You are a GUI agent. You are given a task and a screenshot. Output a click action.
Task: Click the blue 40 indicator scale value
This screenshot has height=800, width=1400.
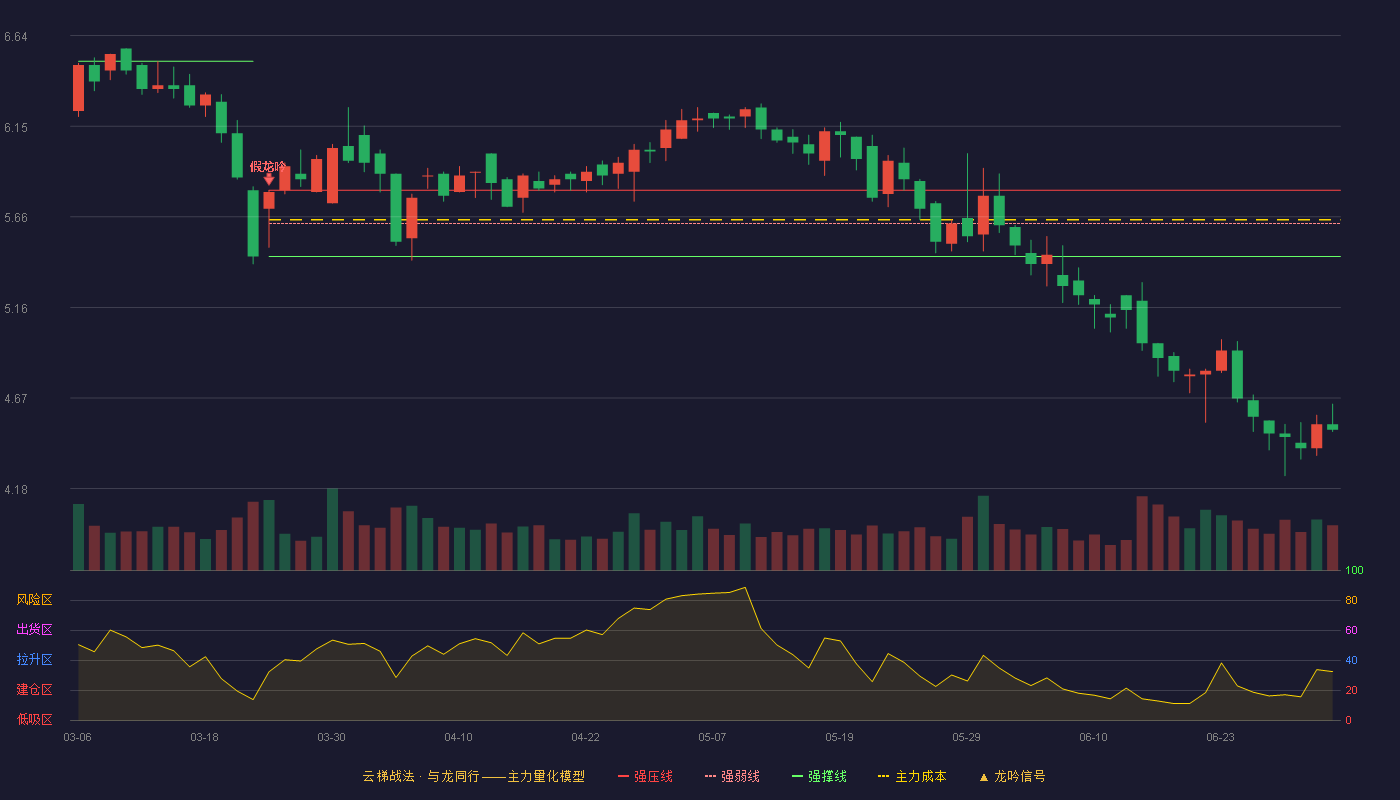pyautogui.click(x=1351, y=661)
